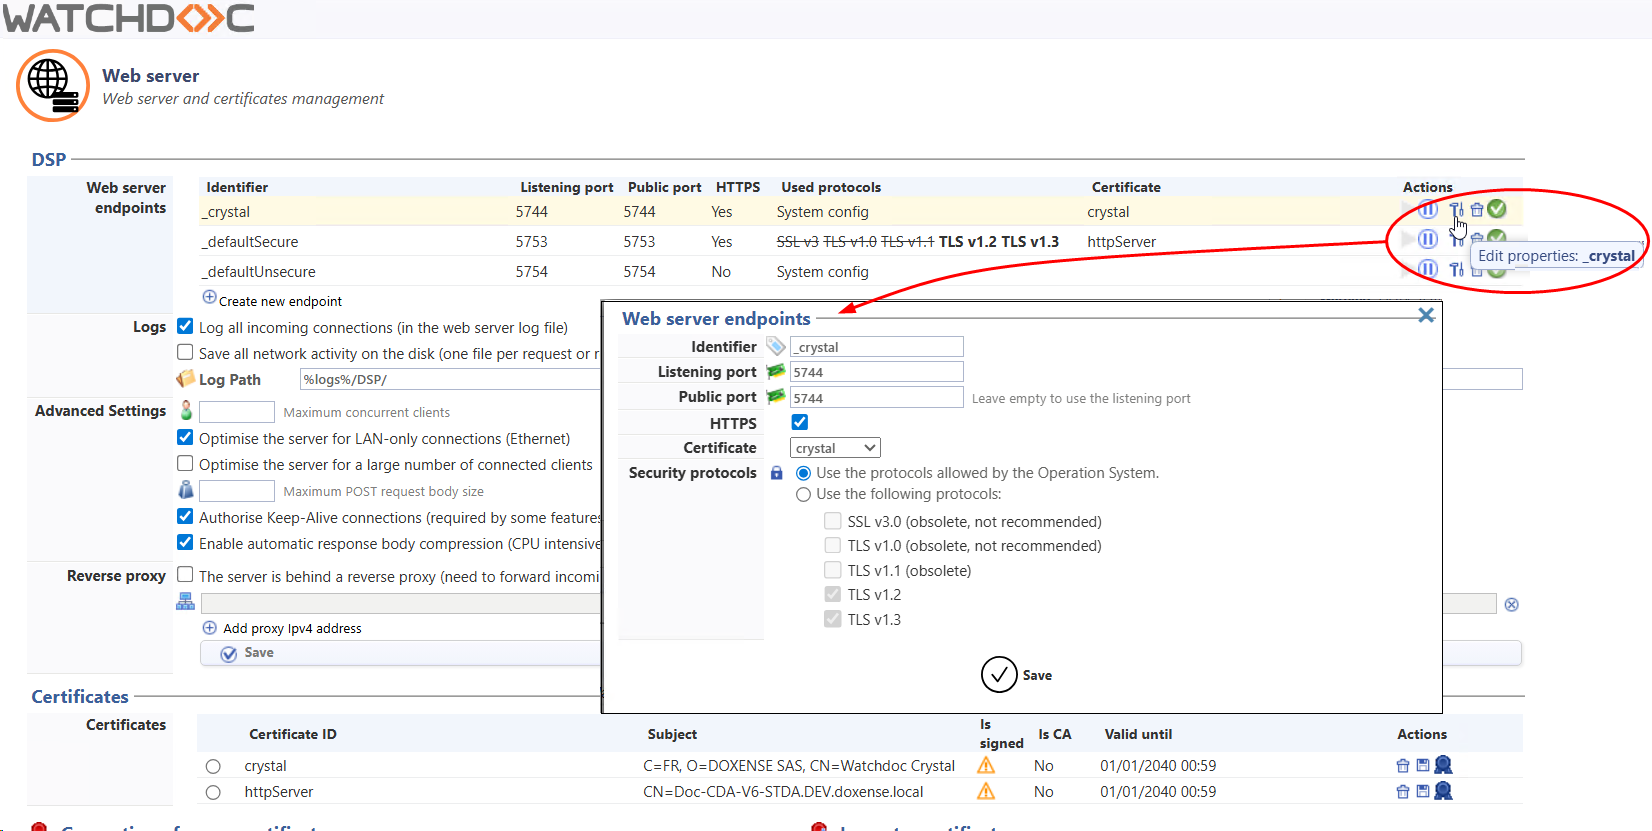Click the Log Path folder icon

click(186, 379)
